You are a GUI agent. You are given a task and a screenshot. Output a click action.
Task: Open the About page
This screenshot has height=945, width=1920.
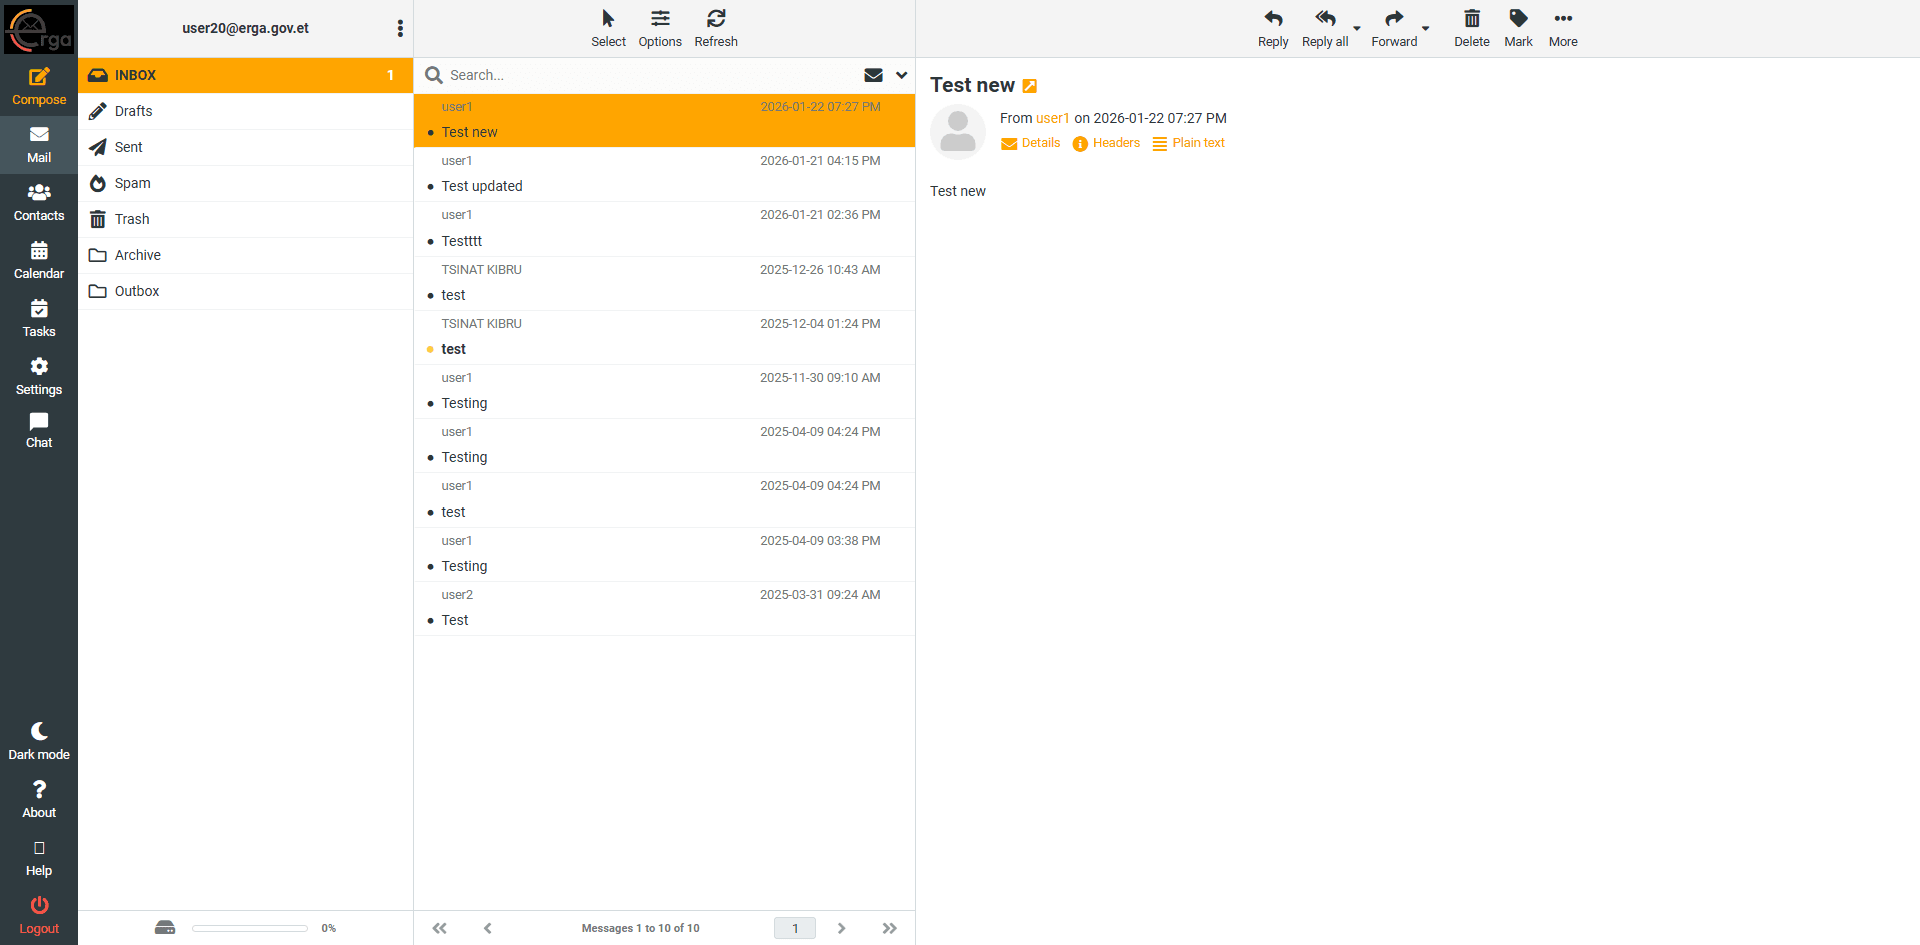point(39,800)
